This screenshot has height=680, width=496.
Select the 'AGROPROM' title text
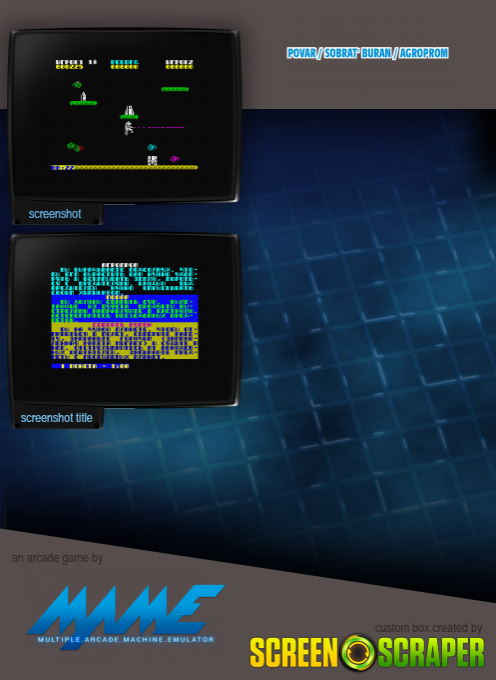pyautogui.click(x=424, y=53)
